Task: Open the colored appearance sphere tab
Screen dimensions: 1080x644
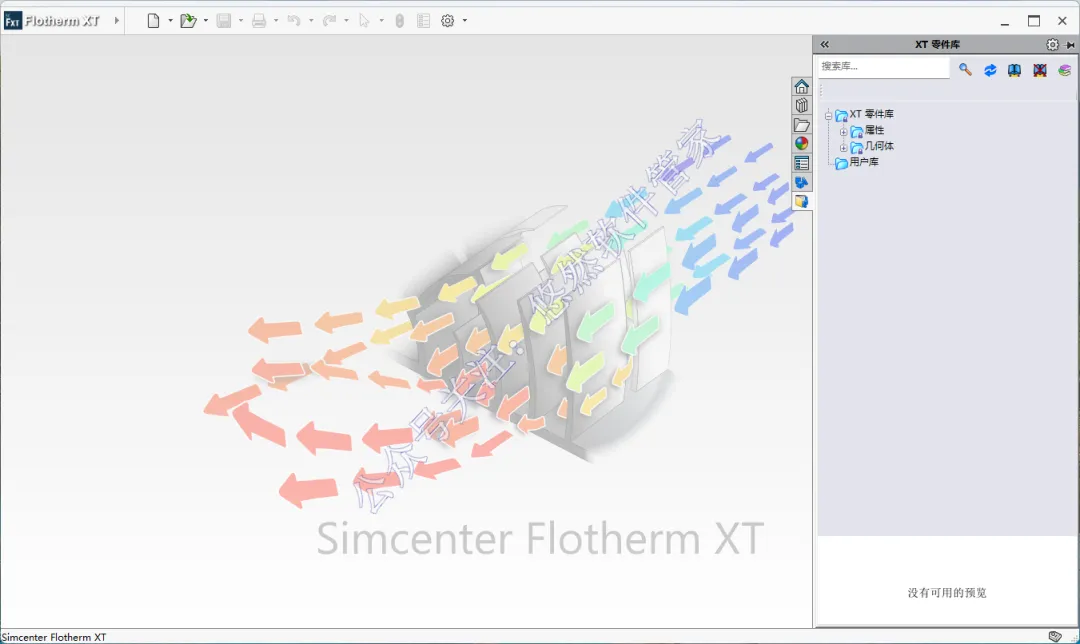Action: click(801, 143)
